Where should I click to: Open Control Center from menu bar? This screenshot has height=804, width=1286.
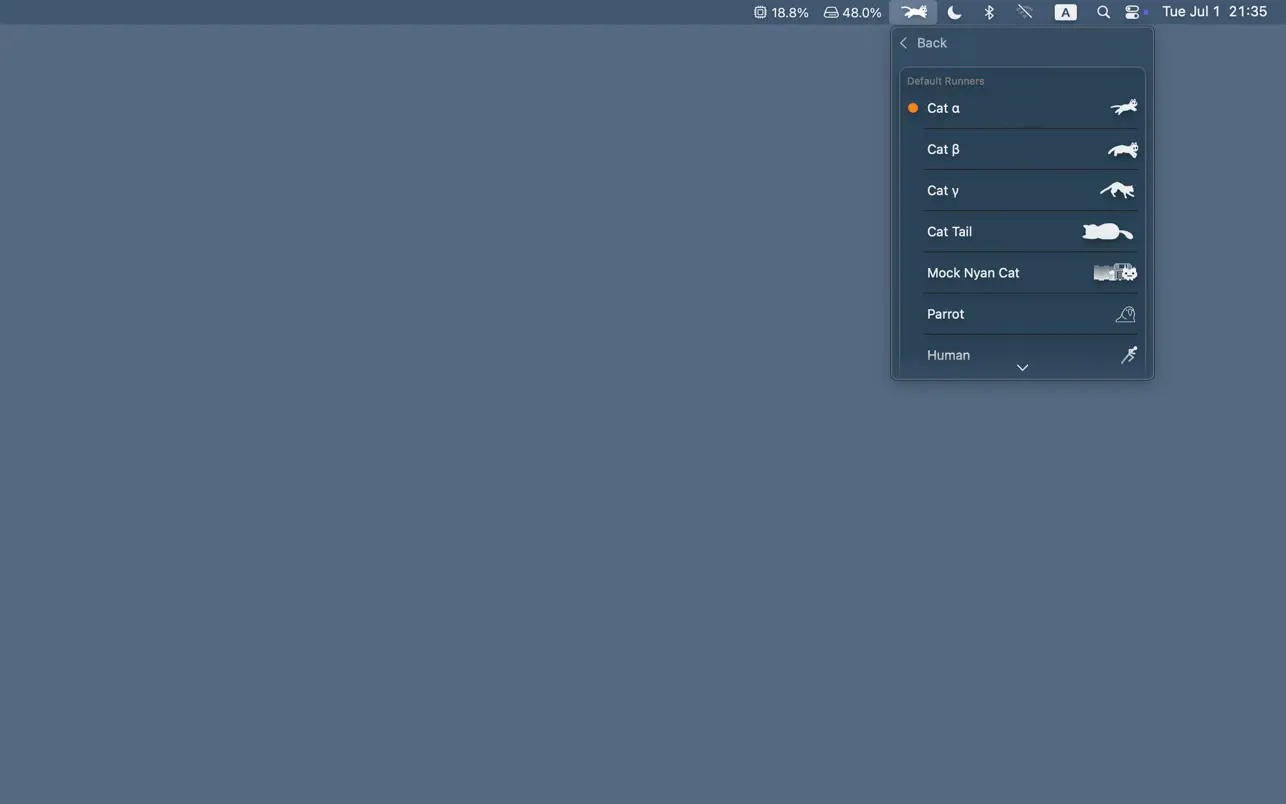click(1132, 12)
